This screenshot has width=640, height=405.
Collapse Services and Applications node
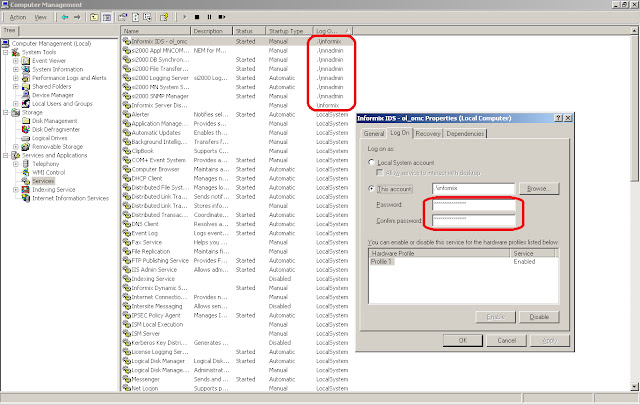point(6,155)
